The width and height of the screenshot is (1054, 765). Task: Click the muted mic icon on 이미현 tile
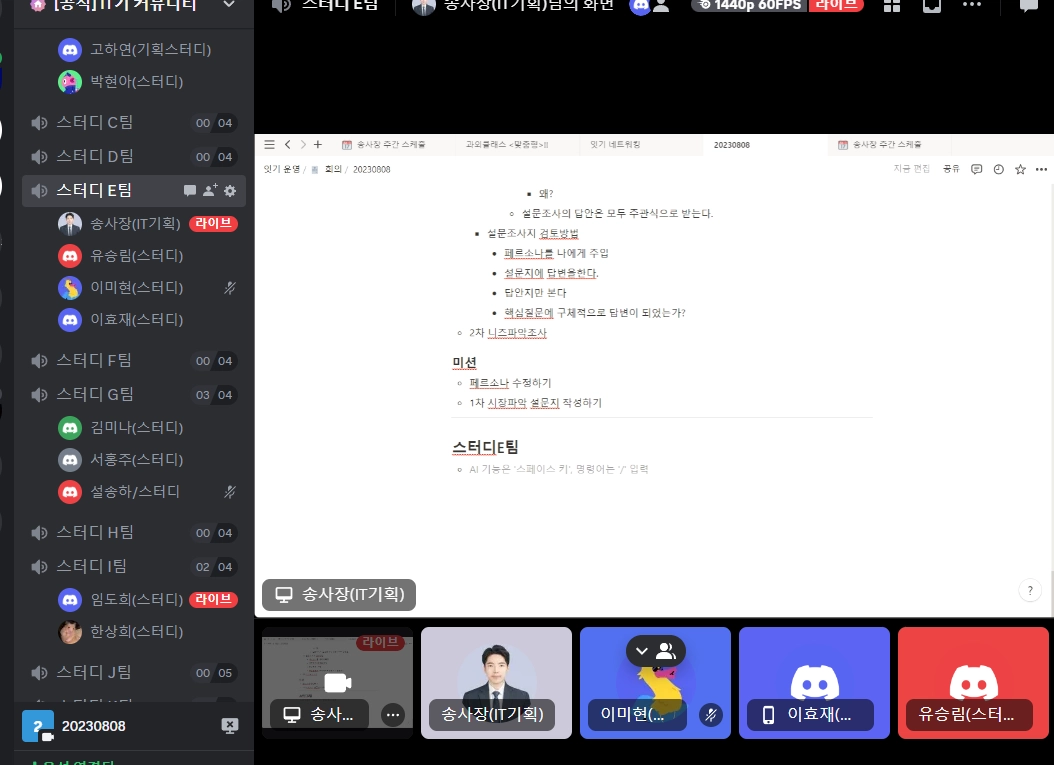[x=711, y=715]
